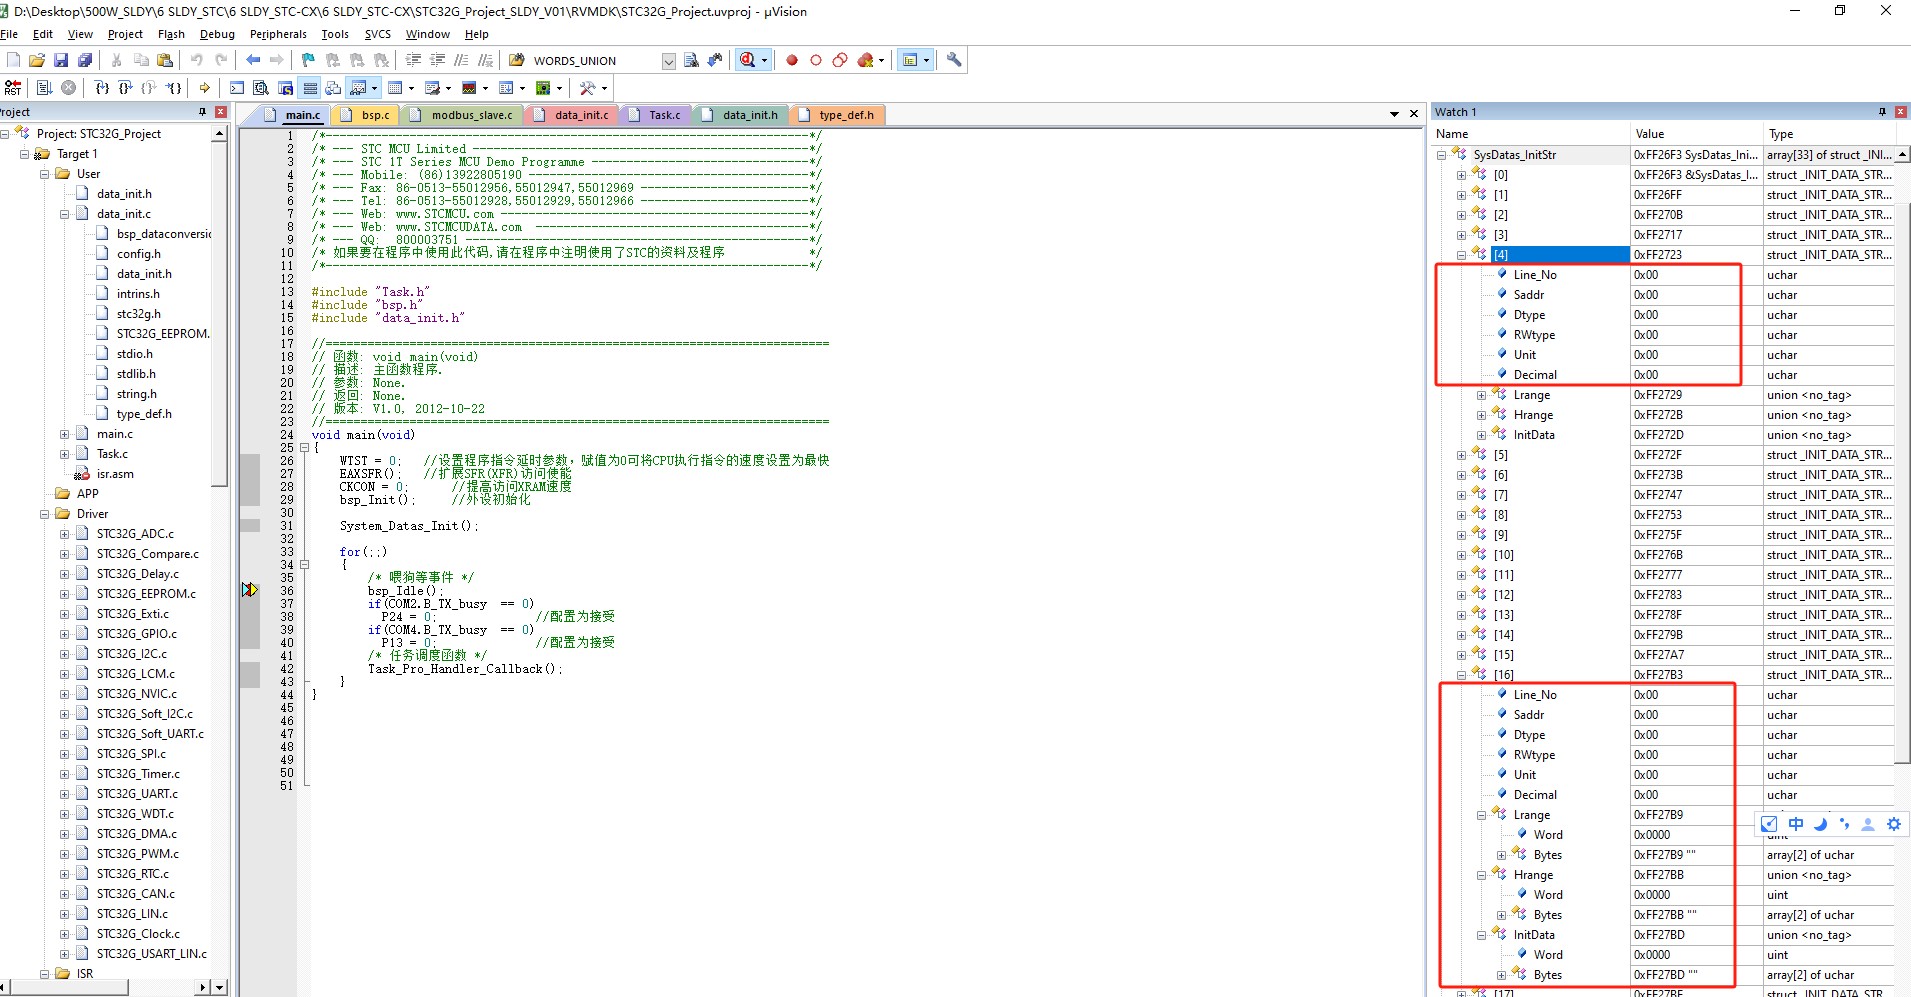This screenshot has height=997, width=1911.
Task: Insert a bookmark with the flag icon
Action: 308,60
